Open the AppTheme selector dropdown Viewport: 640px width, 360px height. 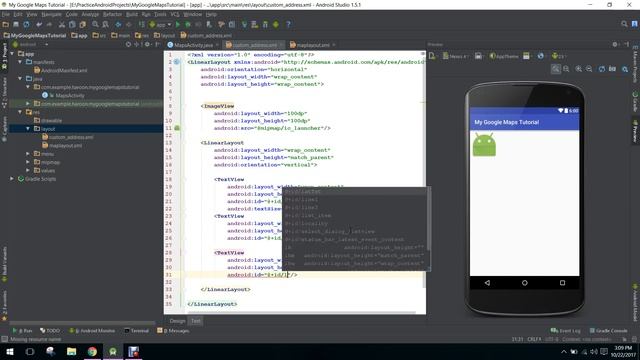(x=504, y=56)
